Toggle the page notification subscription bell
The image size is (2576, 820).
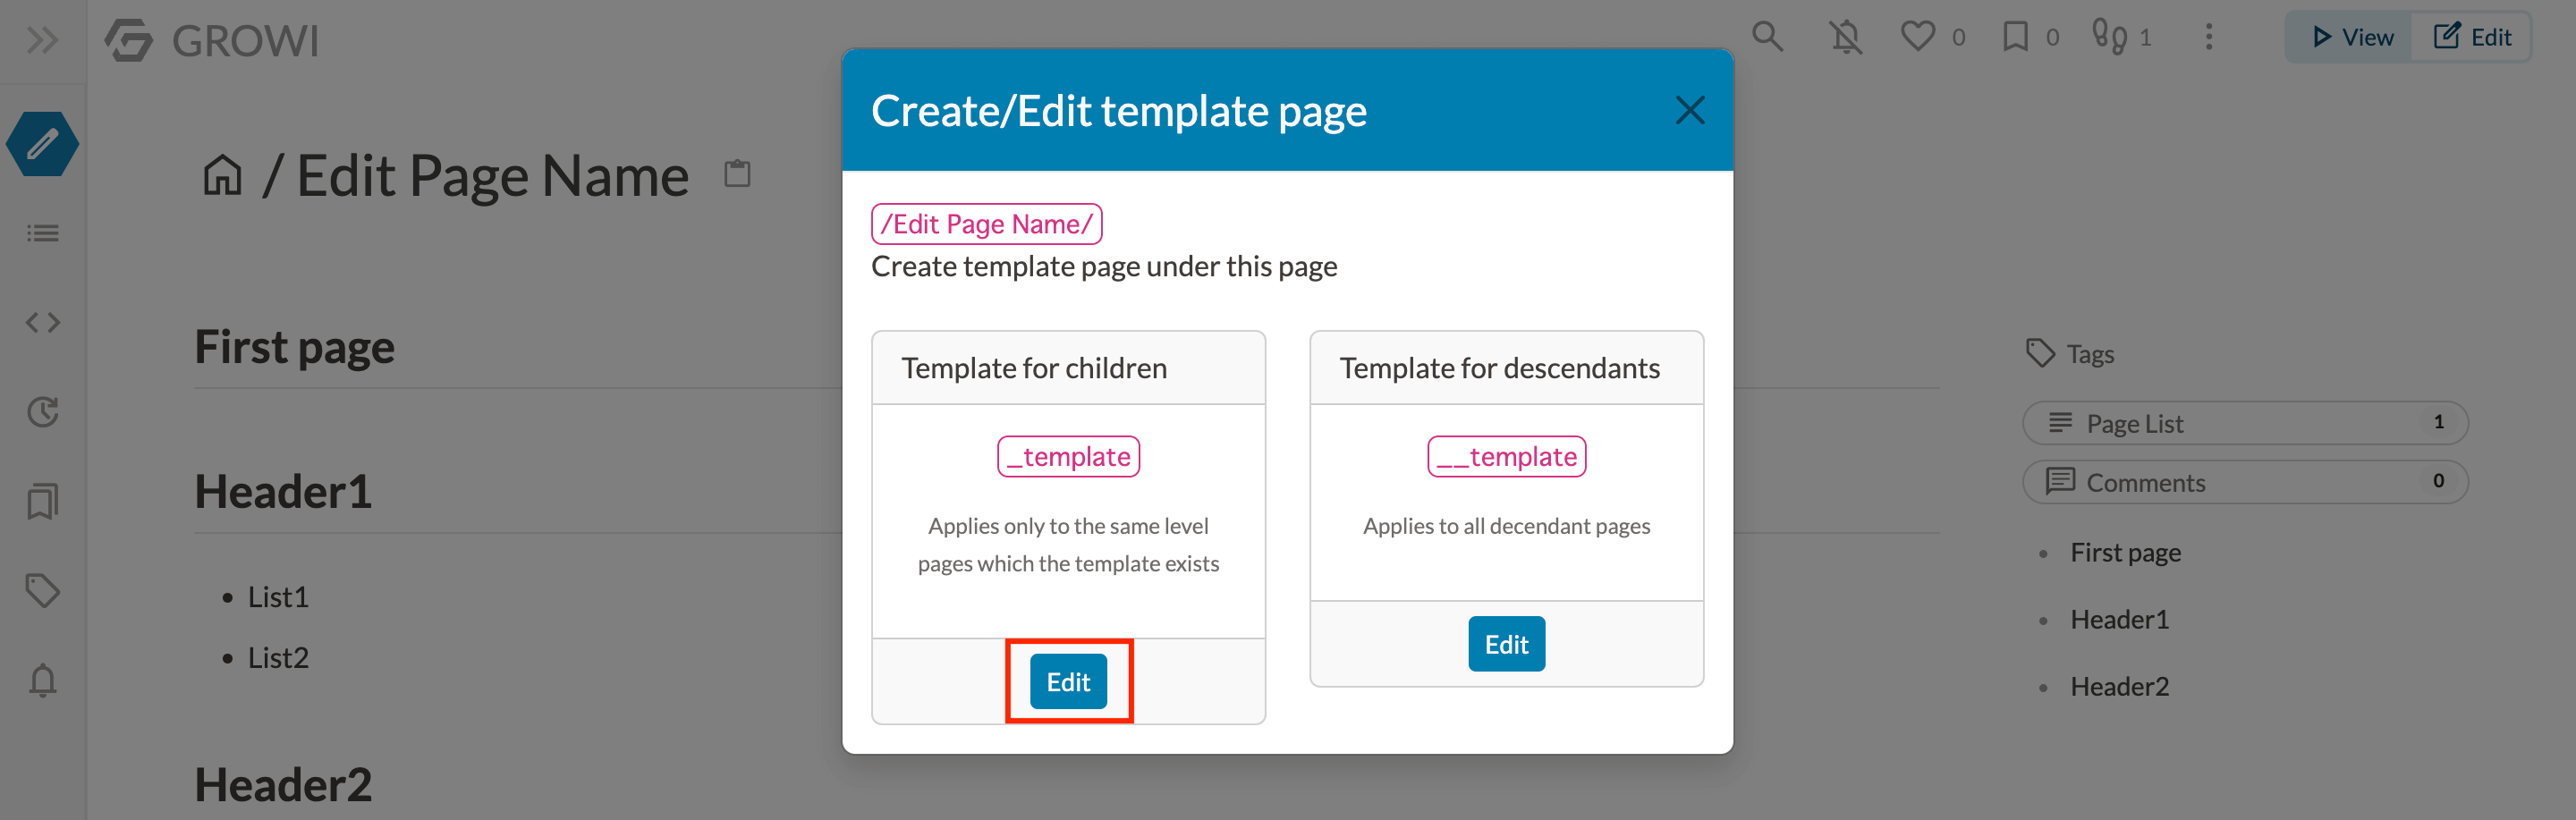tap(1845, 37)
